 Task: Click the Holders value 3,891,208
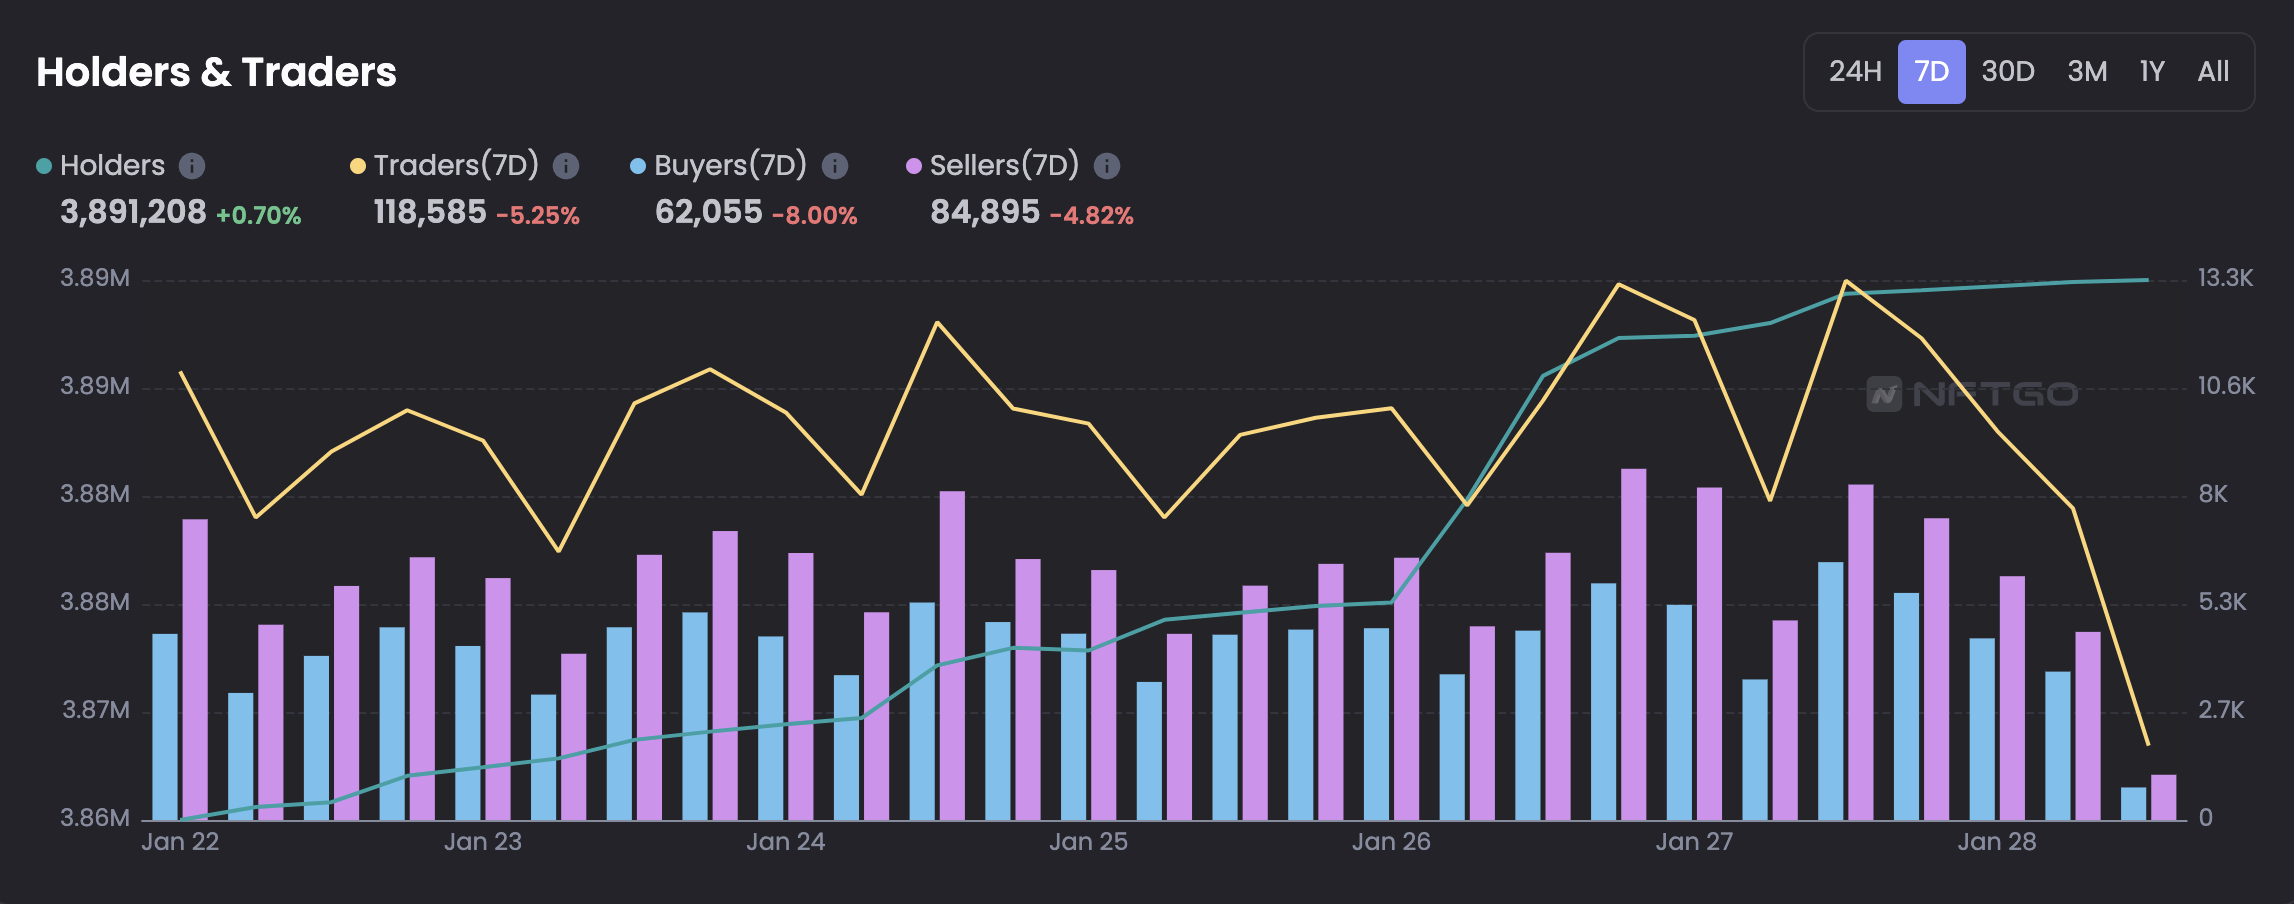133,212
